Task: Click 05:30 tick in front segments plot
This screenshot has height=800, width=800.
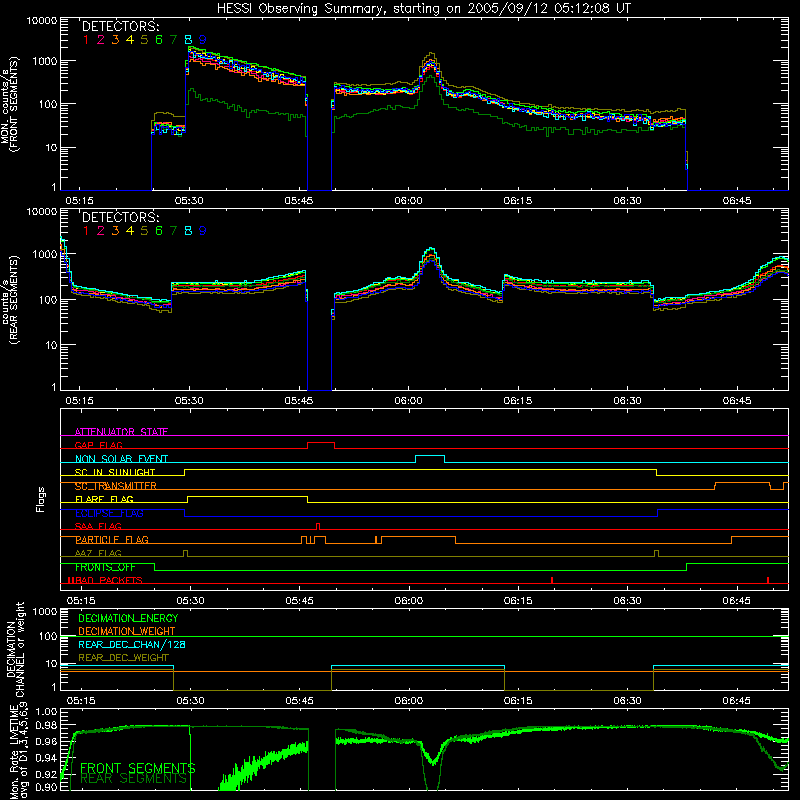Action: (189, 201)
